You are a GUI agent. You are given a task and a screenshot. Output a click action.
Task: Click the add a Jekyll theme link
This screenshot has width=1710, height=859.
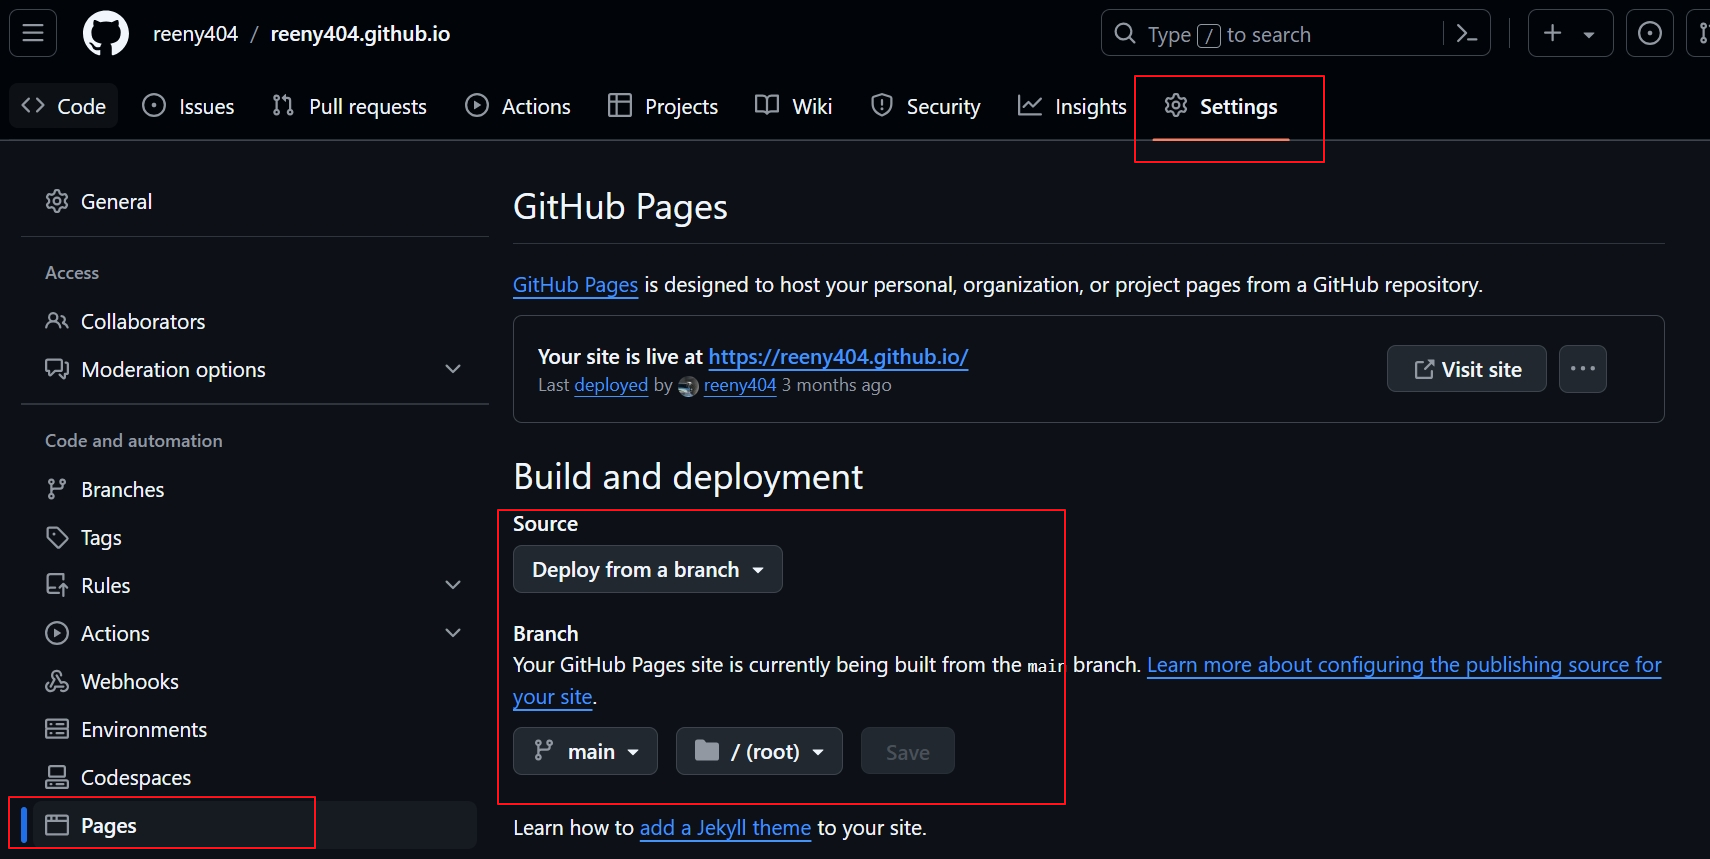click(725, 828)
